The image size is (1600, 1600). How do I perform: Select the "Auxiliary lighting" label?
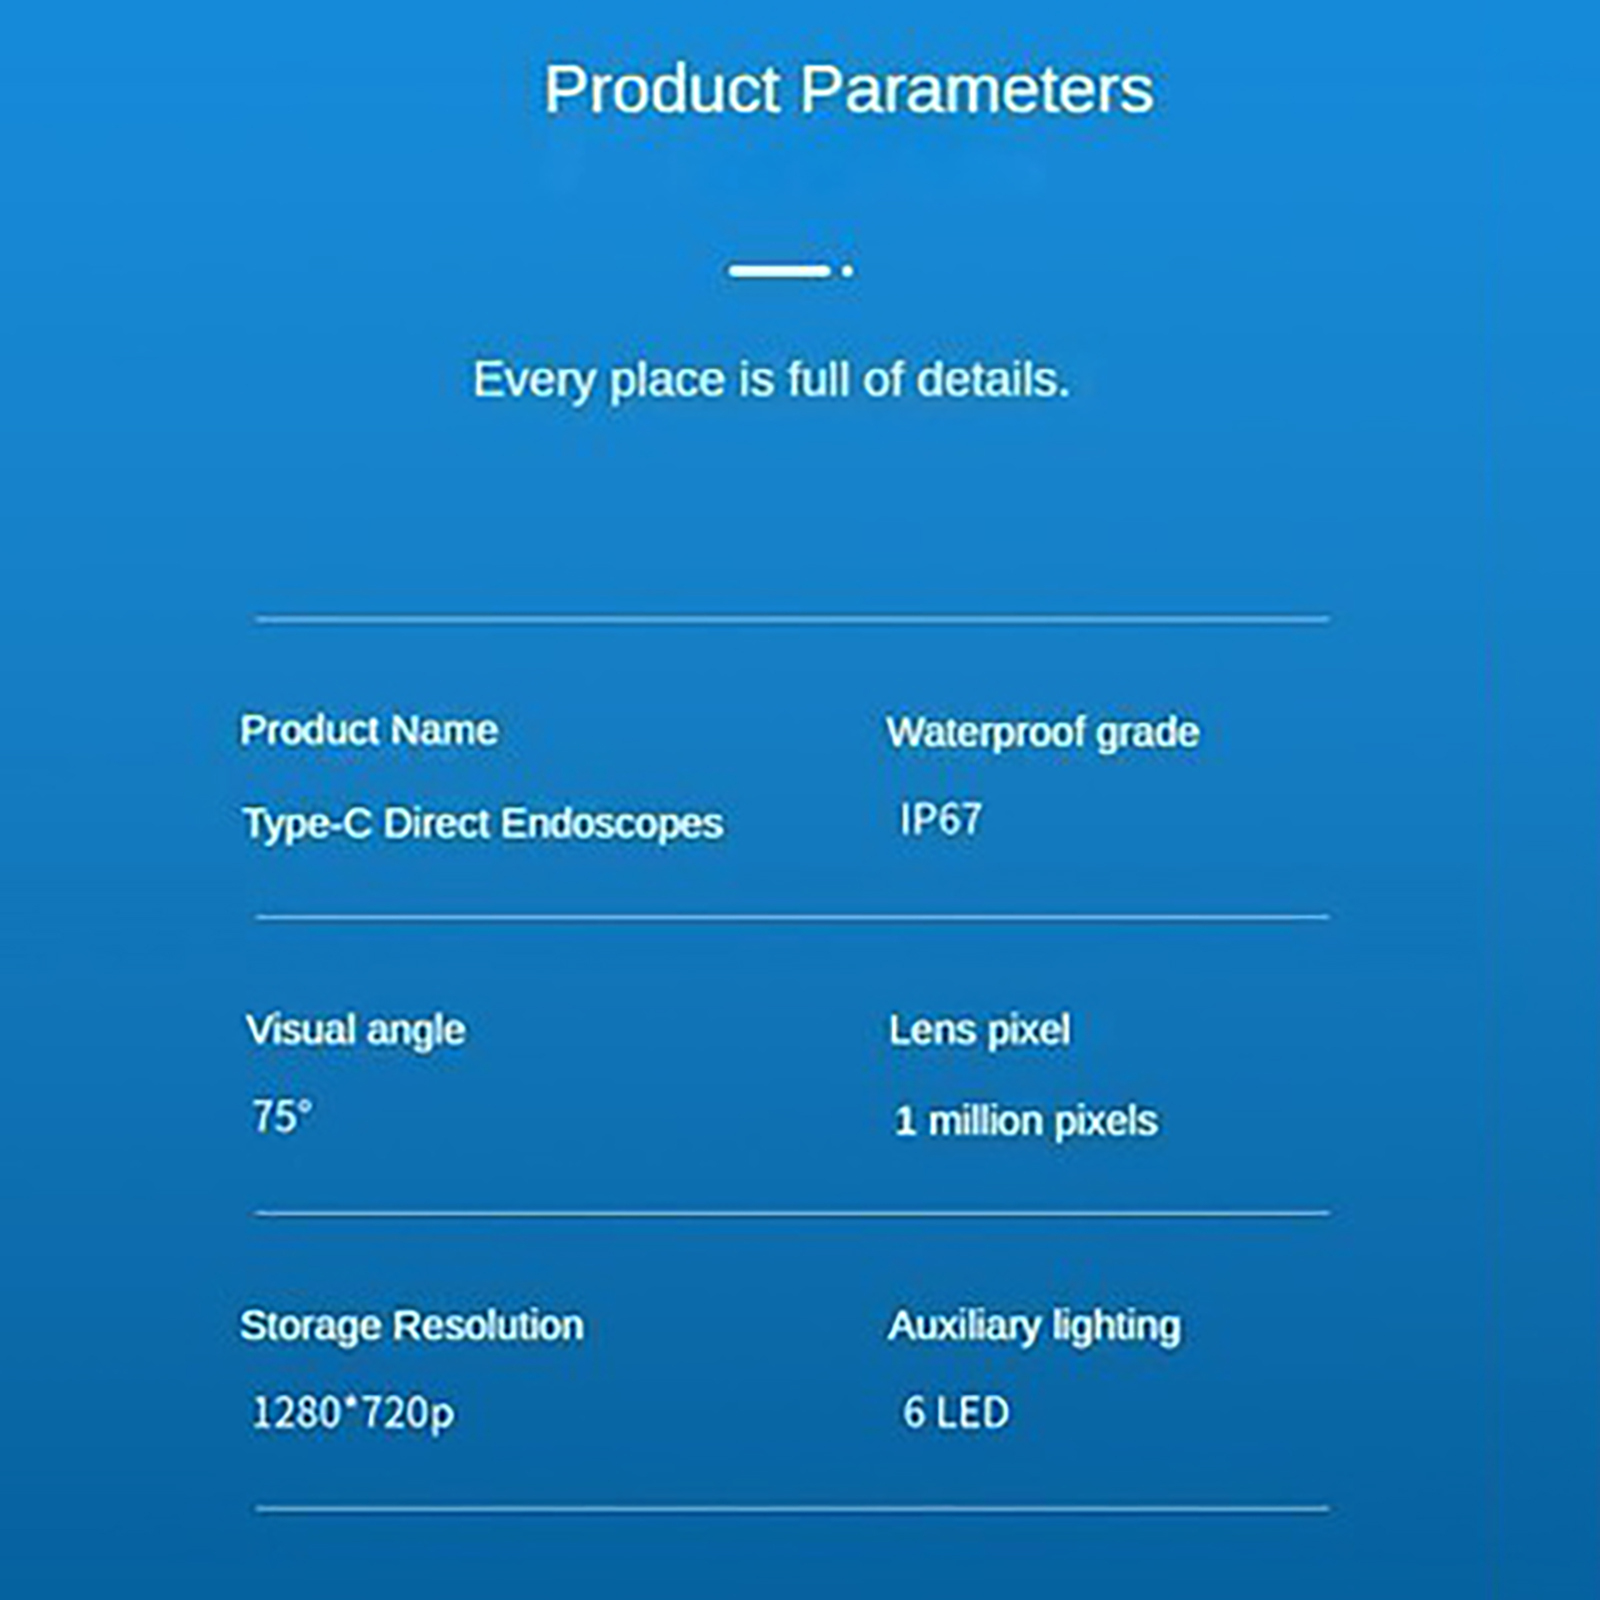1034,1326
